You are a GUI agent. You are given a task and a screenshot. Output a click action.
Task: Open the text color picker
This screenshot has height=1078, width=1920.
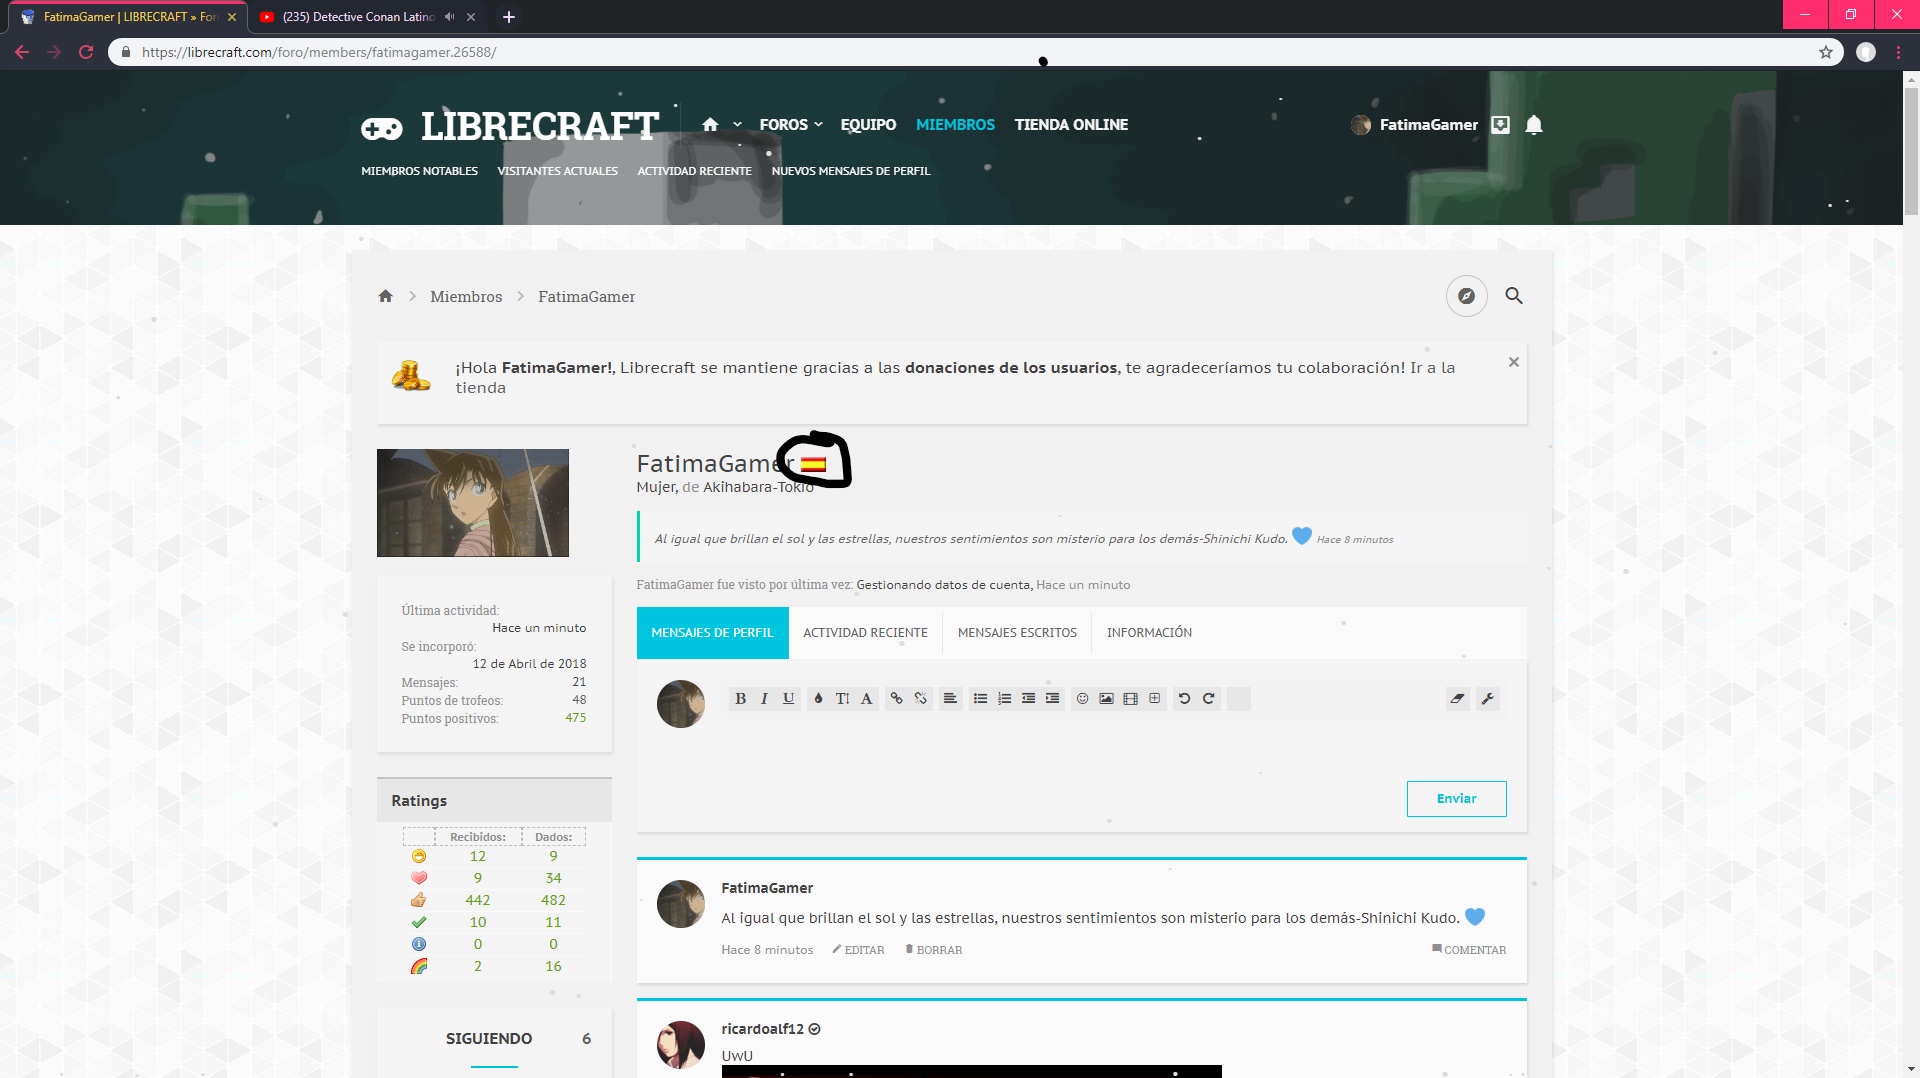tap(818, 699)
